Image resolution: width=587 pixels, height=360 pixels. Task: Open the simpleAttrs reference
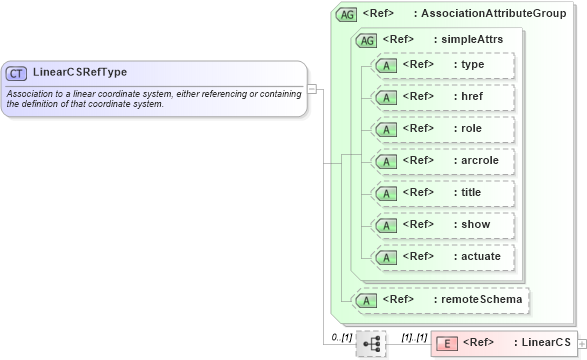pos(472,39)
